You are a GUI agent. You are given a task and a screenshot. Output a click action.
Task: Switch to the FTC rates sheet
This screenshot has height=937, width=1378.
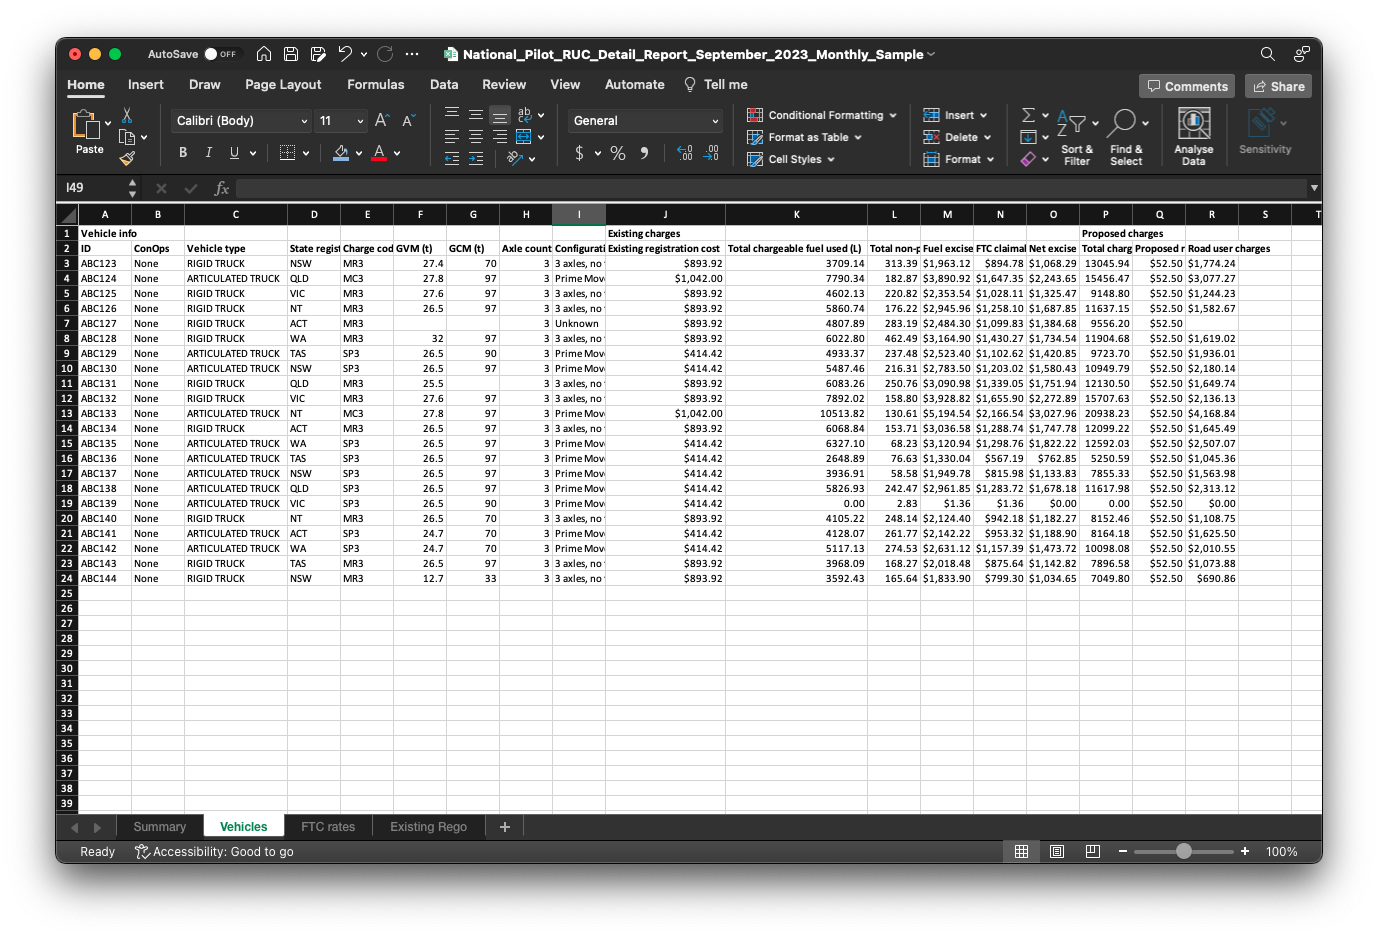pos(328,827)
